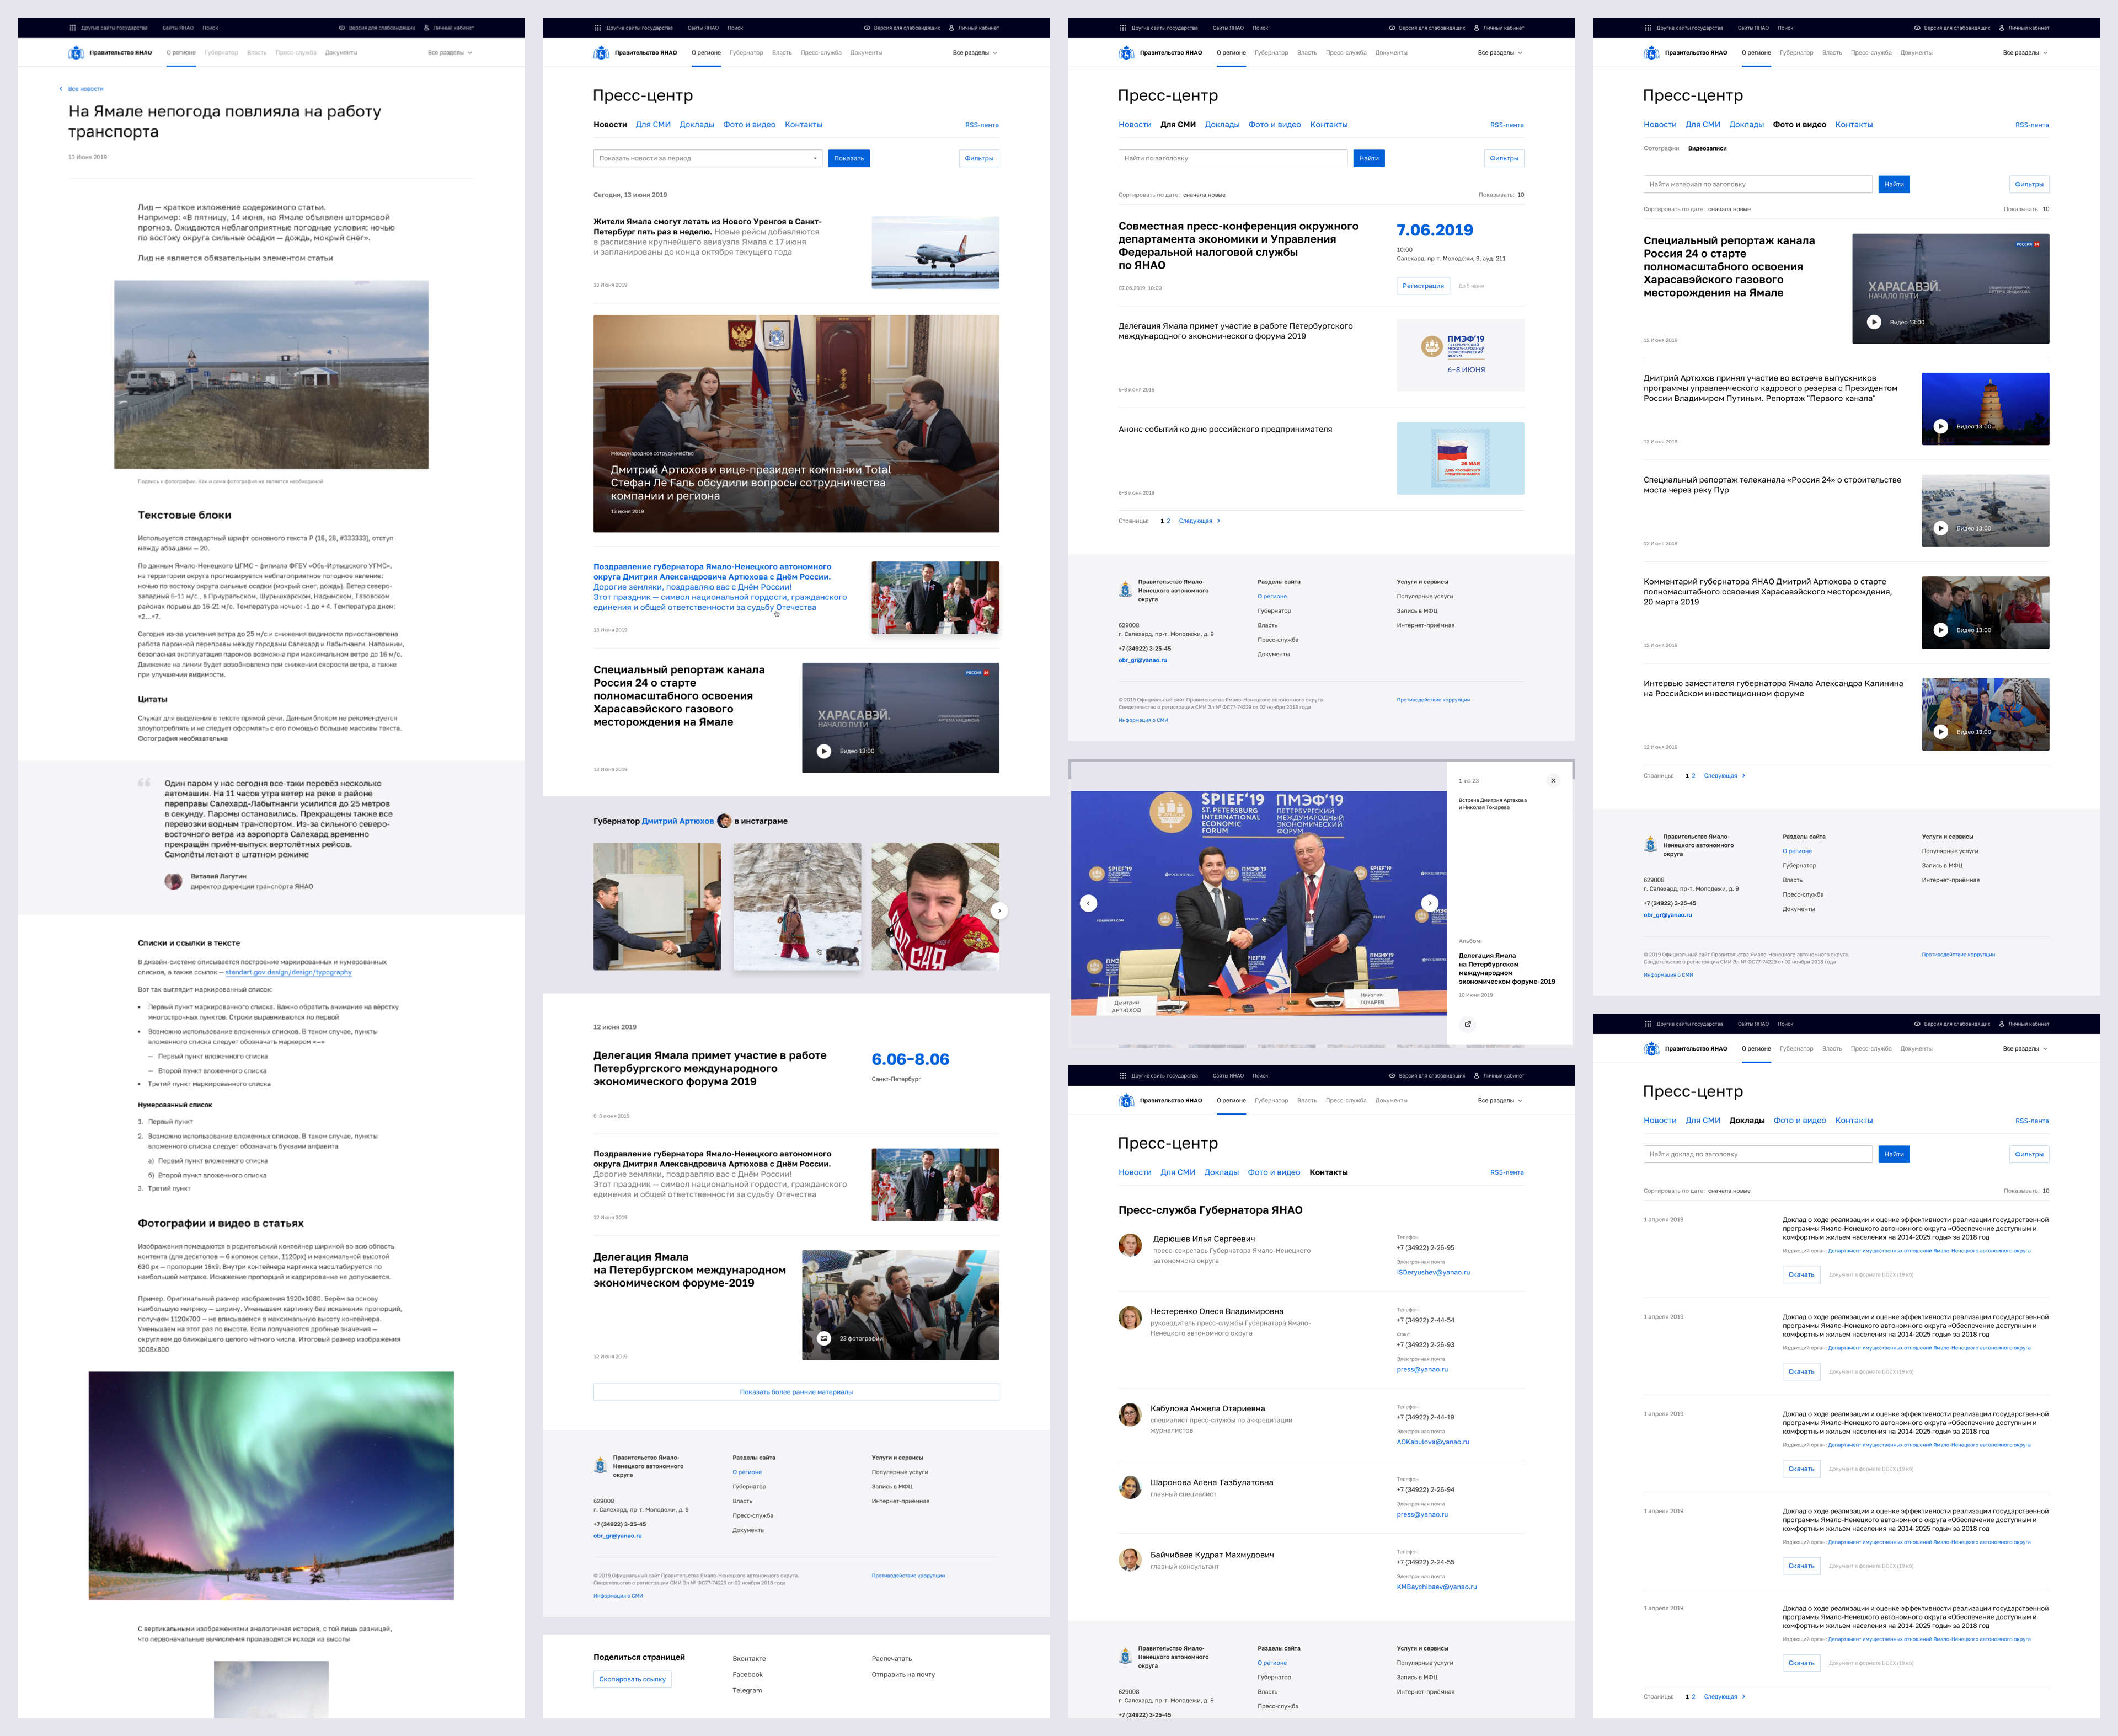Click the back chevron beside Все новости
Viewport: 2118px width, 1736px height.
[61, 89]
